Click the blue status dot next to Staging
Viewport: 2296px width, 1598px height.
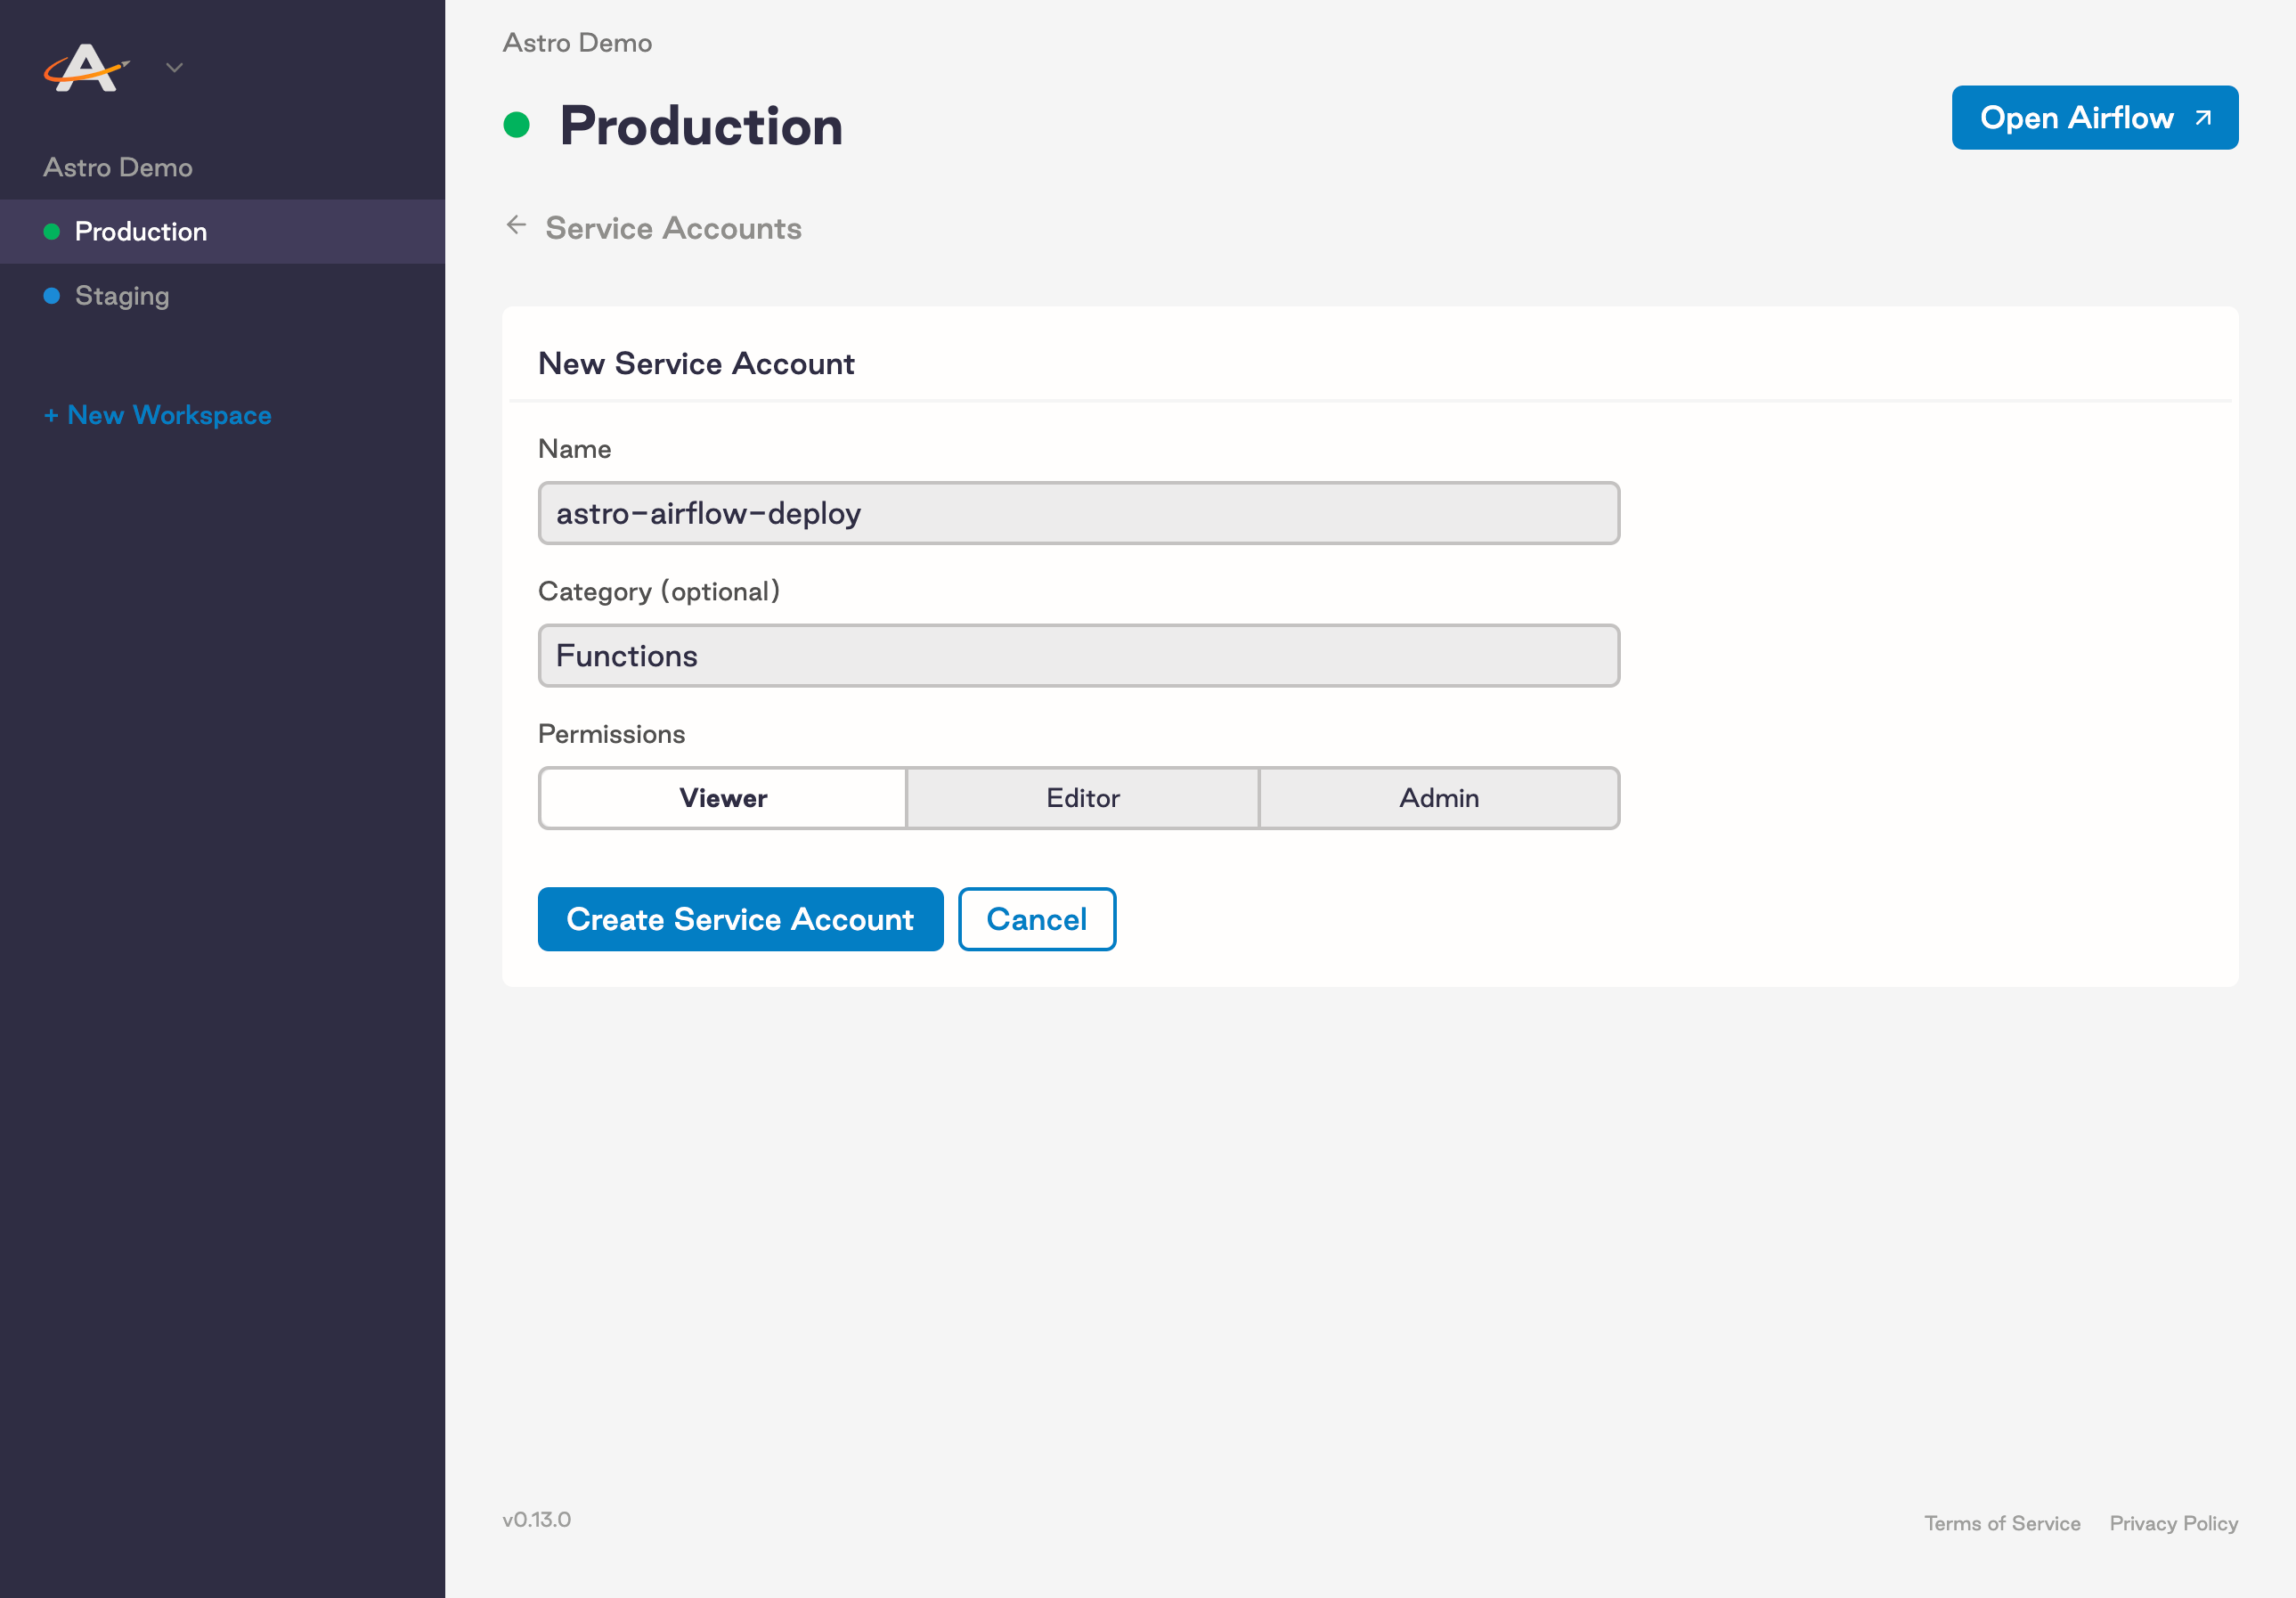[x=52, y=295]
